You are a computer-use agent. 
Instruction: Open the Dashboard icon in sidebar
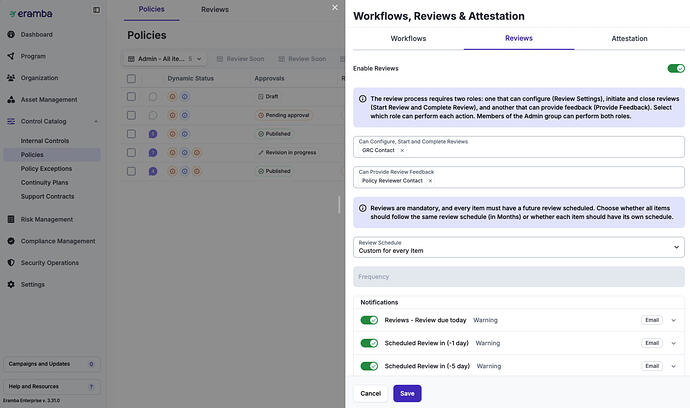tap(11, 34)
